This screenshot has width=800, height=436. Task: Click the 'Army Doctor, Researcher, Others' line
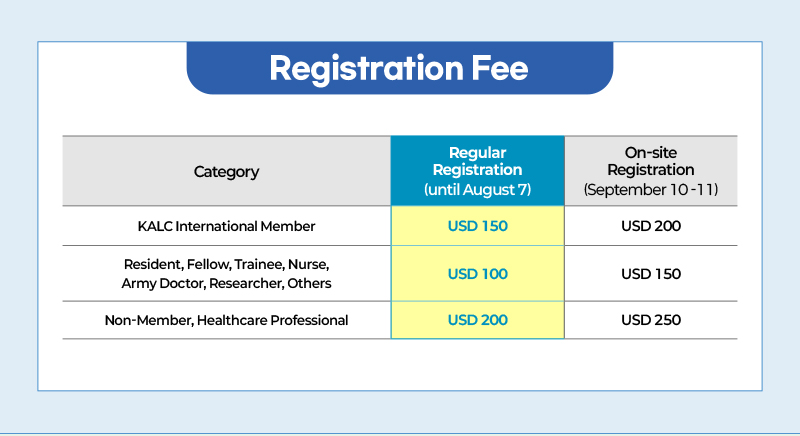click(227, 284)
